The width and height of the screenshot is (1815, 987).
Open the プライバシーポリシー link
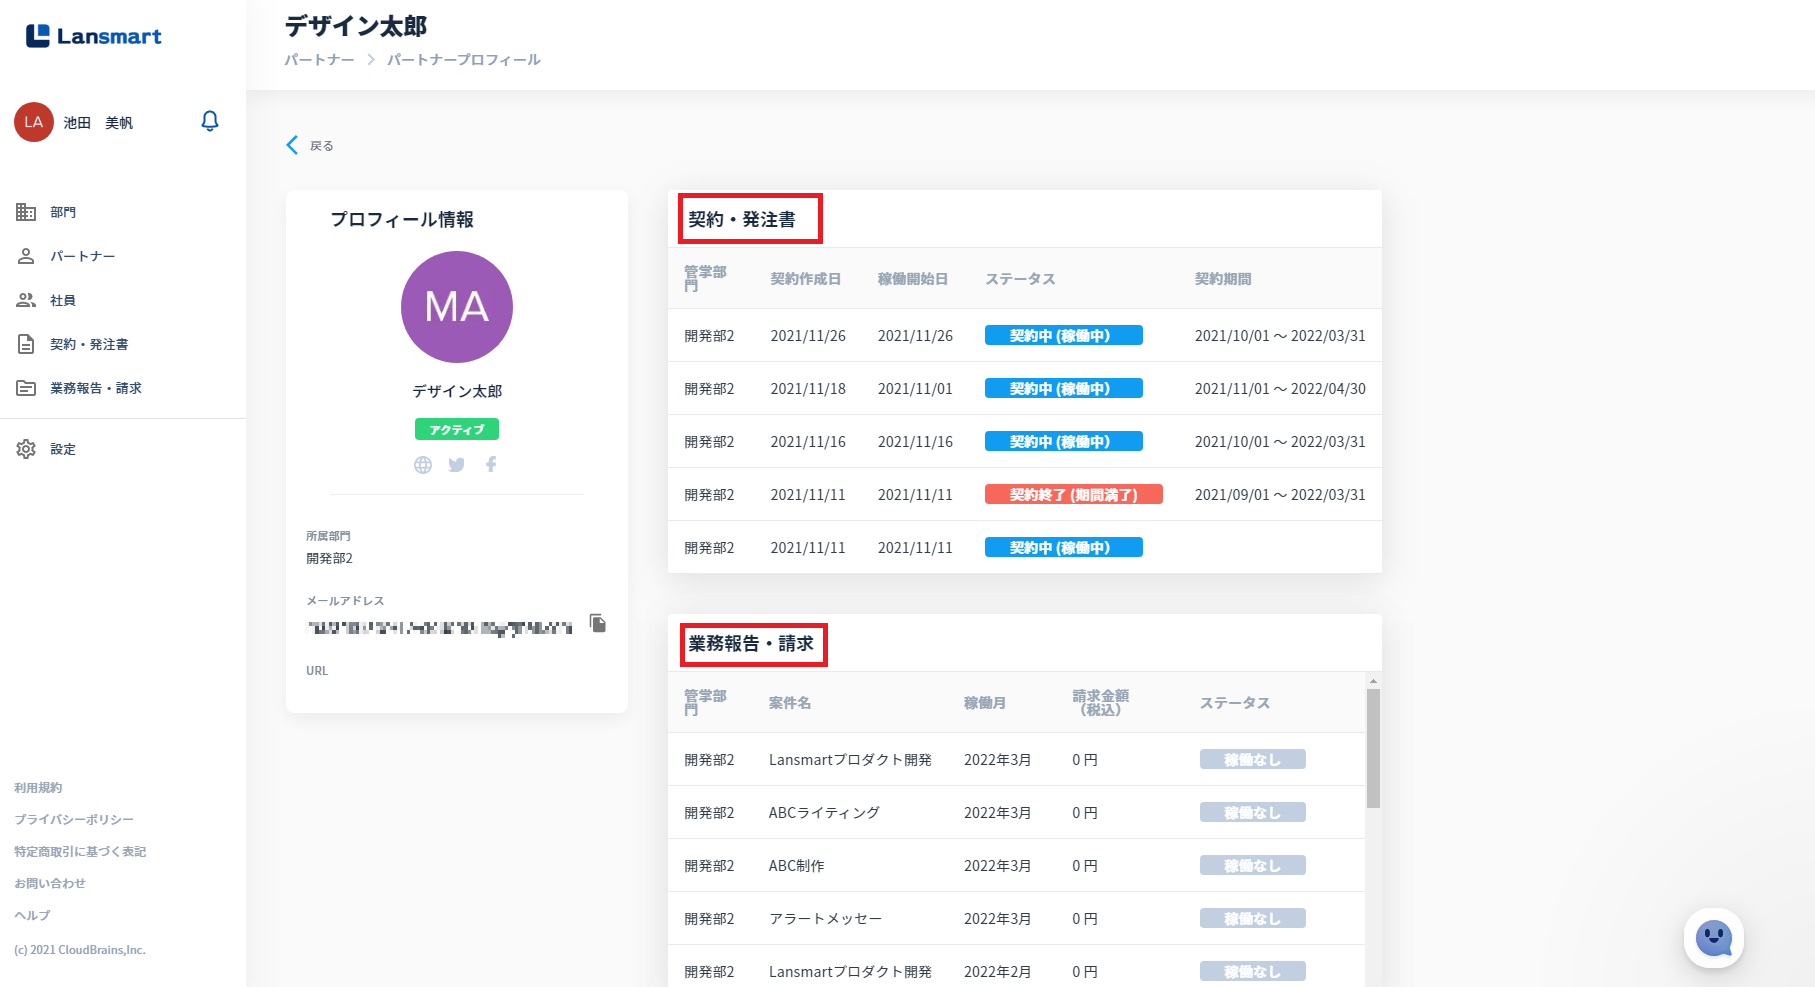click(x=74, y=819)
